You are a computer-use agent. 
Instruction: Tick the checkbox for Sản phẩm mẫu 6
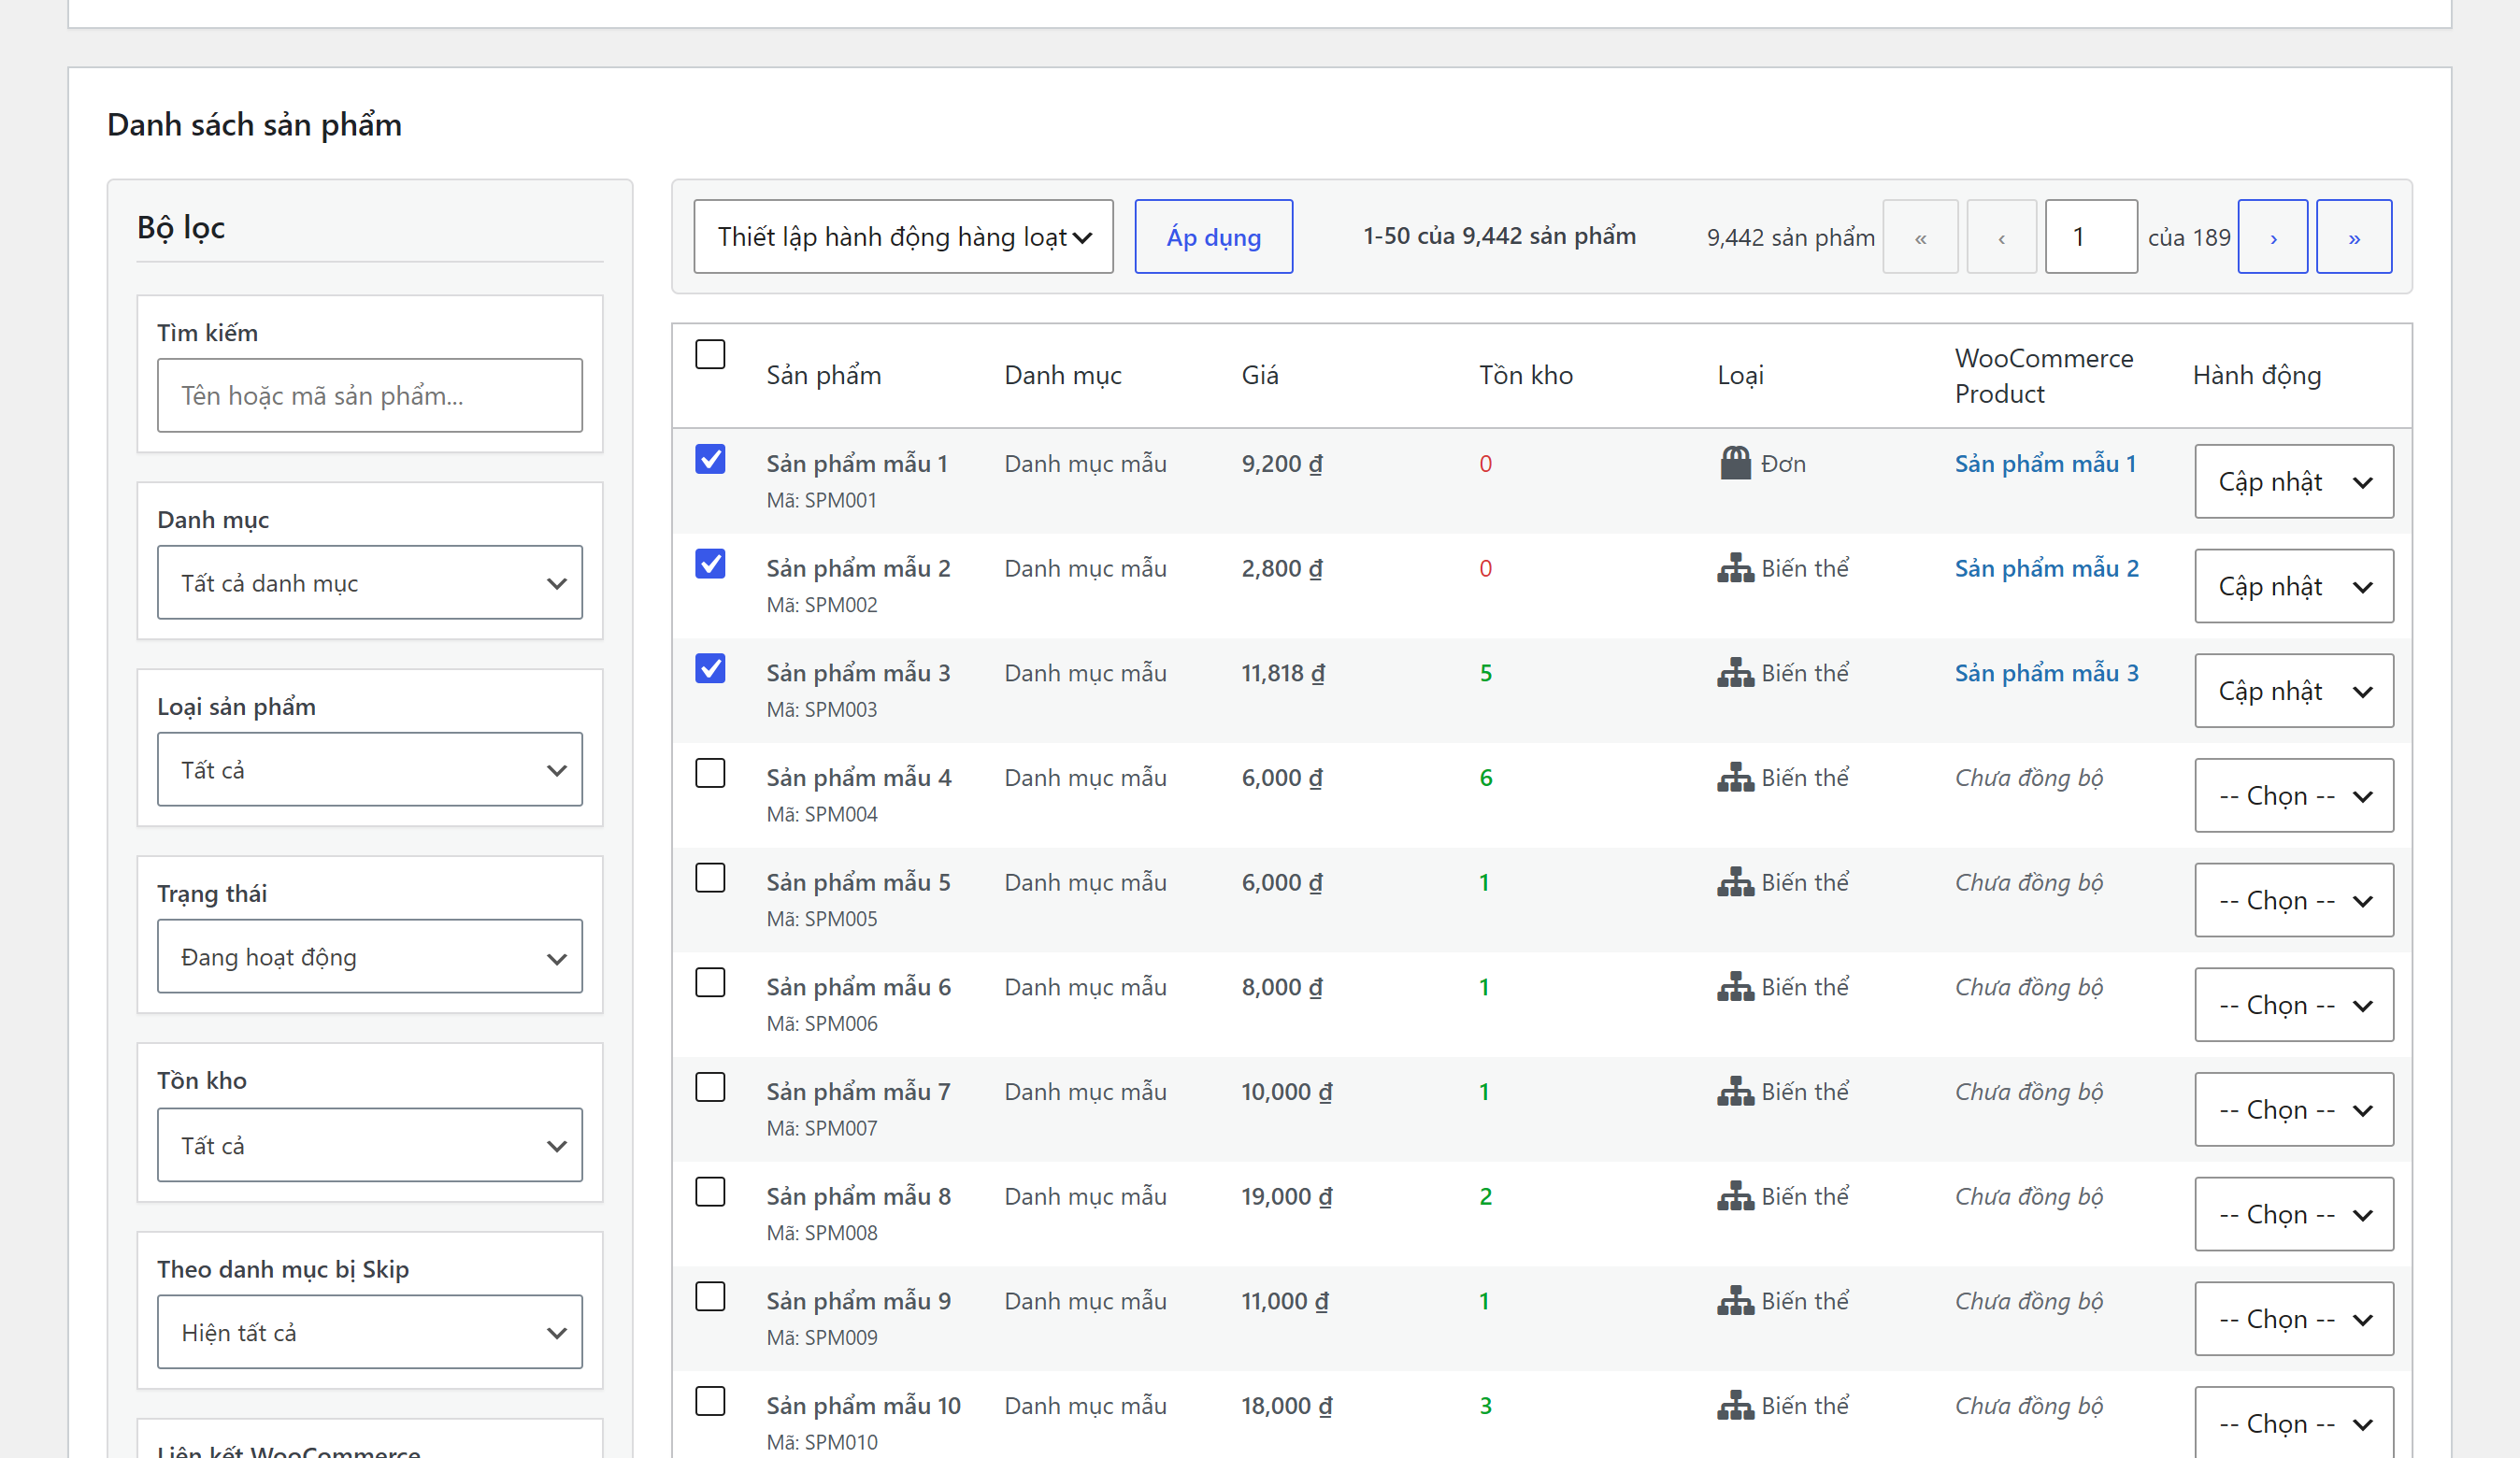710,982
